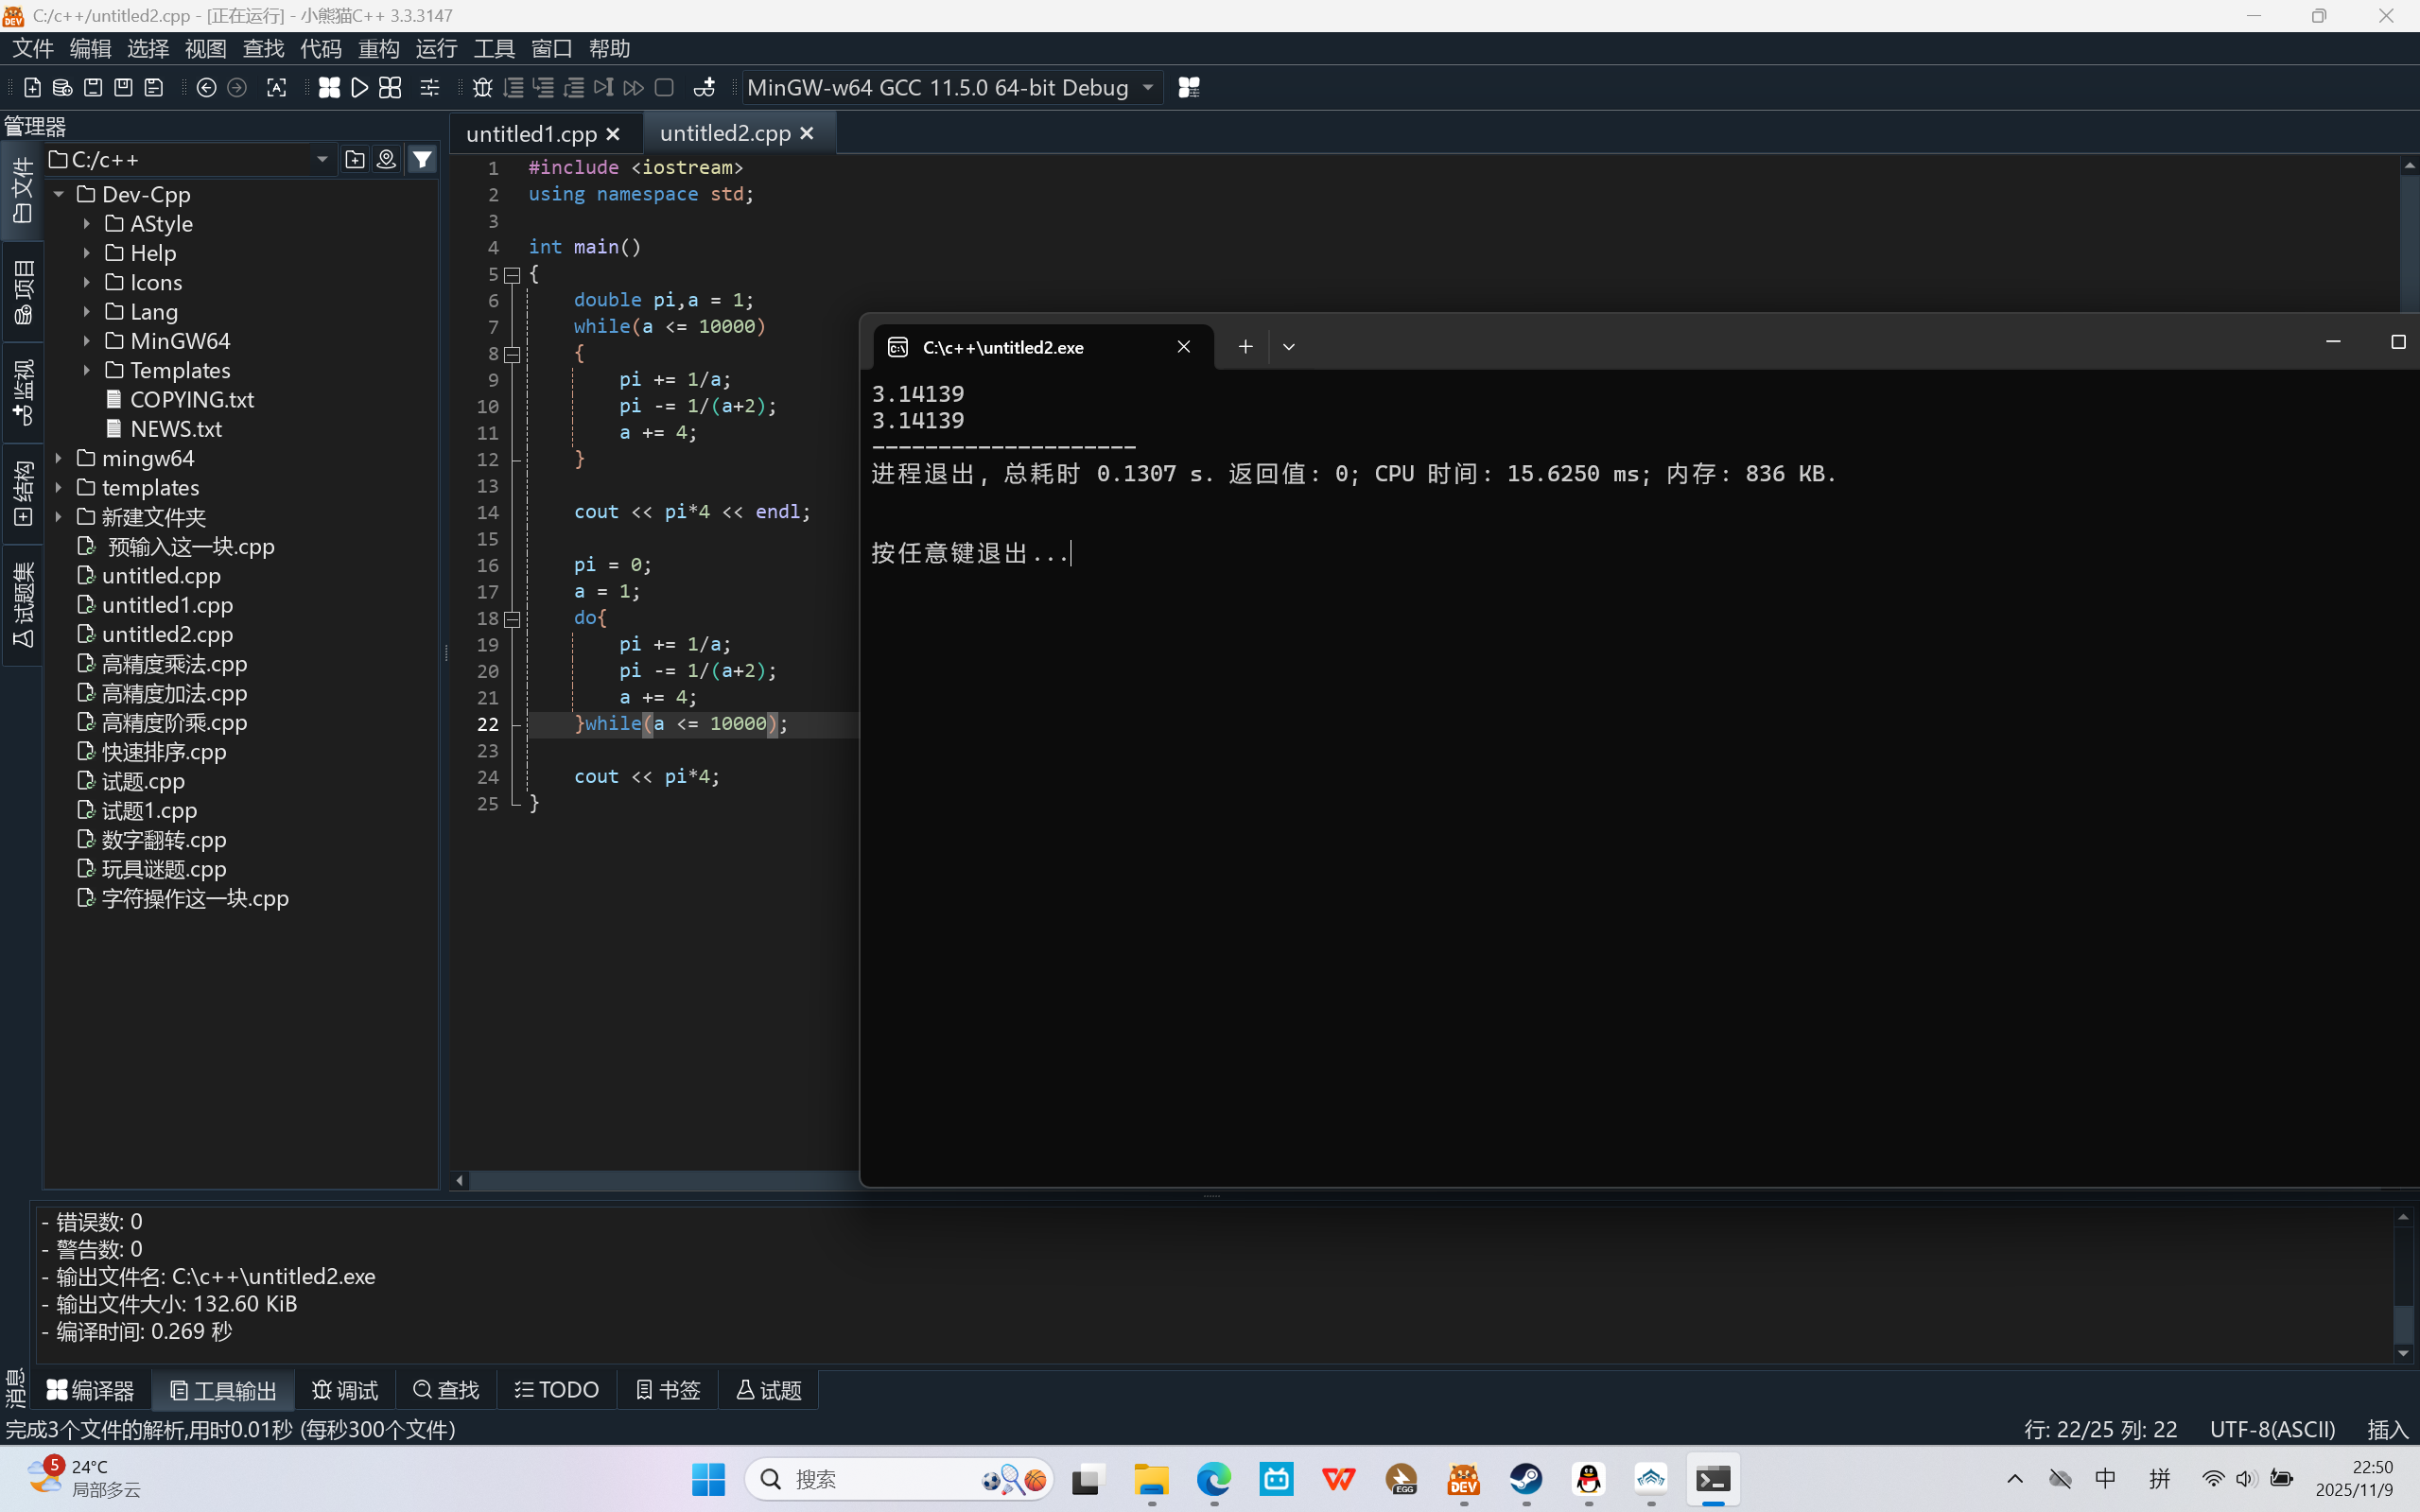The width and height of the screenshot is (2420, 1512).
Task: Expand the mingw64 folder in file tree
Action: 59,458
